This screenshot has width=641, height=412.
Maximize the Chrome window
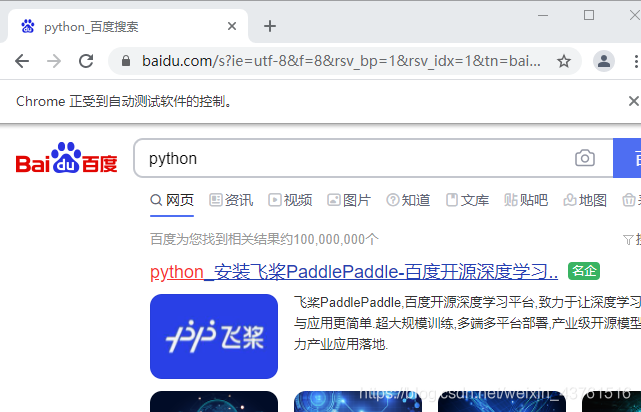tap(589, 16)
